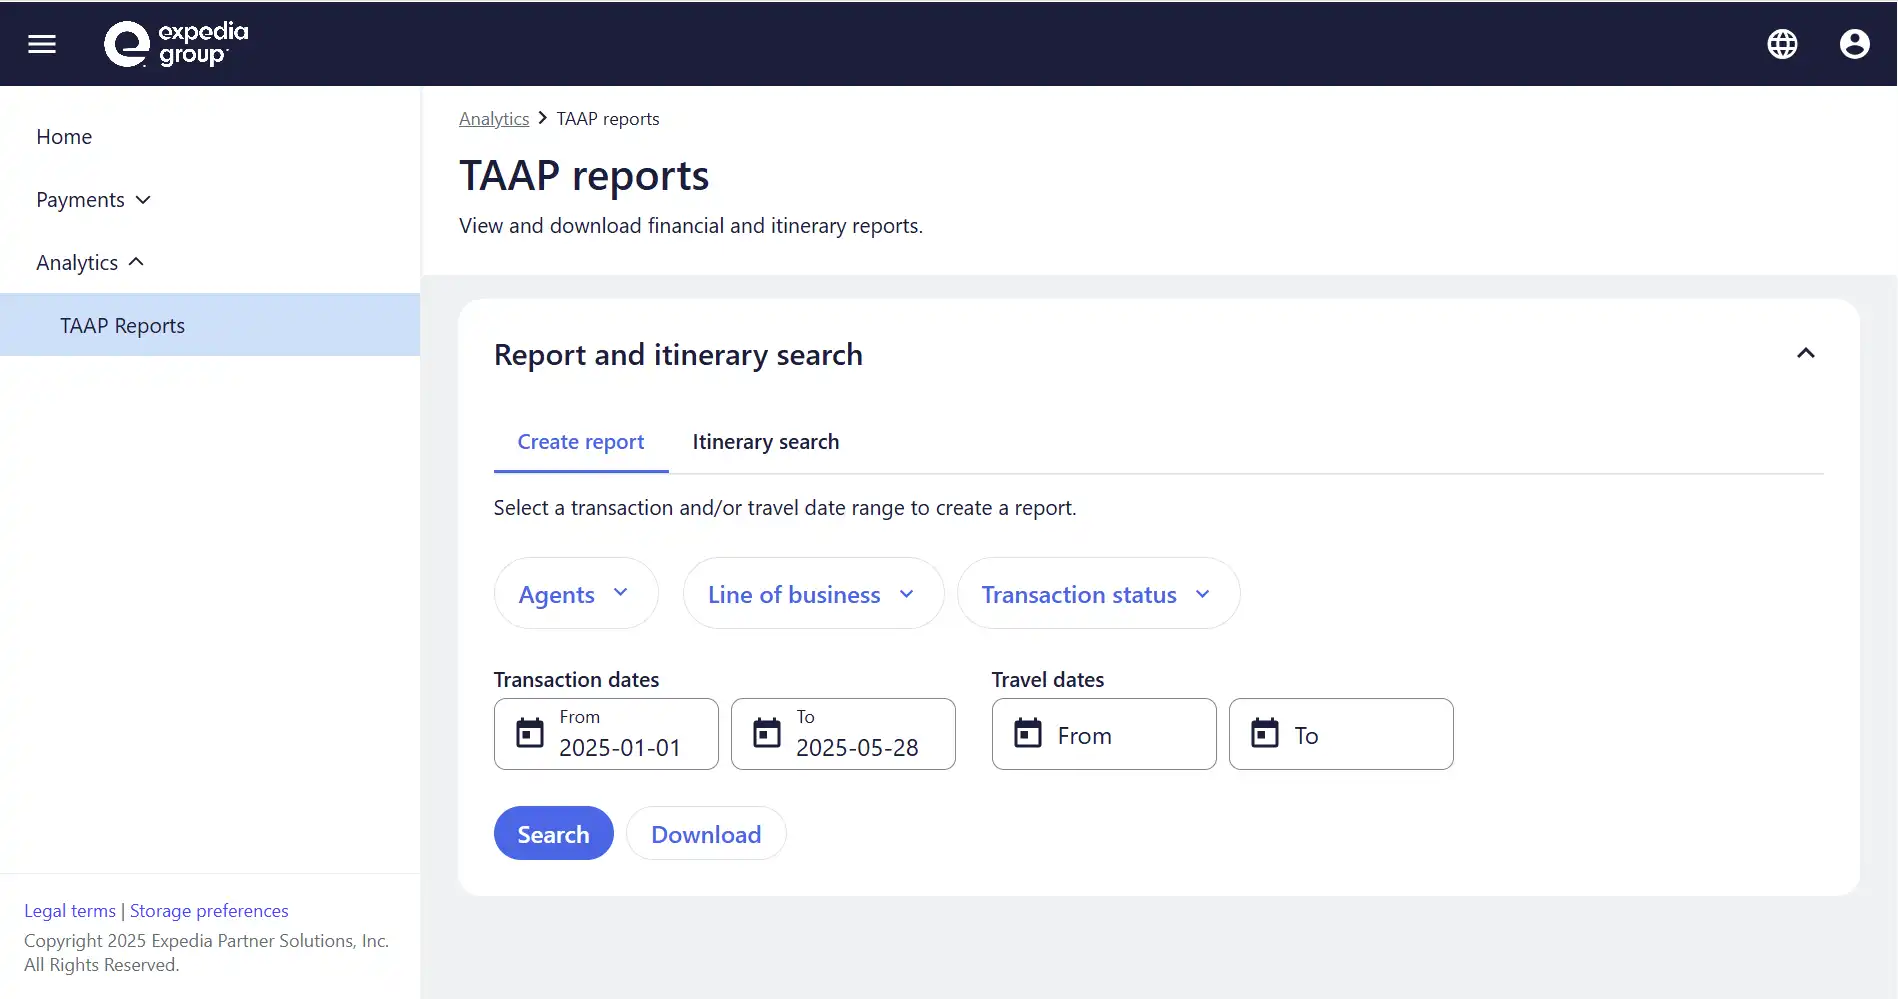1898x999 pixels.
Task: Open the Storage preferences link
Action: [209, 911]
